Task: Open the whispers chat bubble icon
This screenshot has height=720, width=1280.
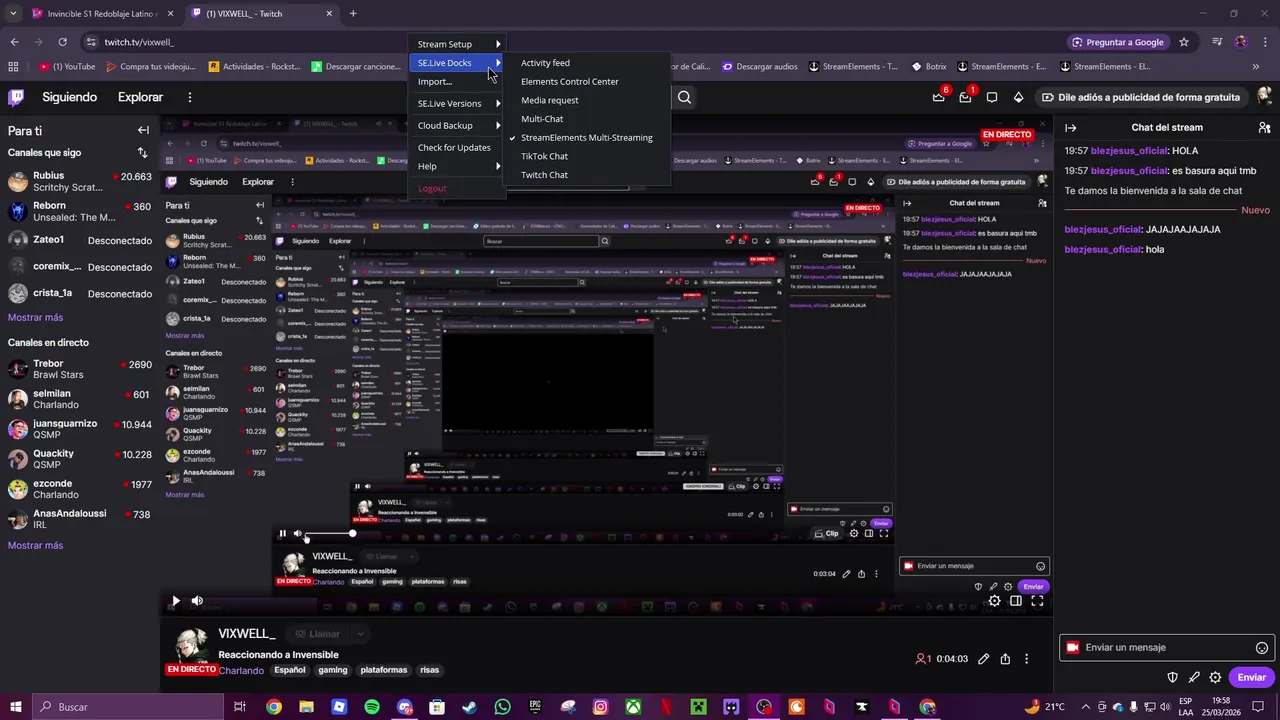Action: 992,97
